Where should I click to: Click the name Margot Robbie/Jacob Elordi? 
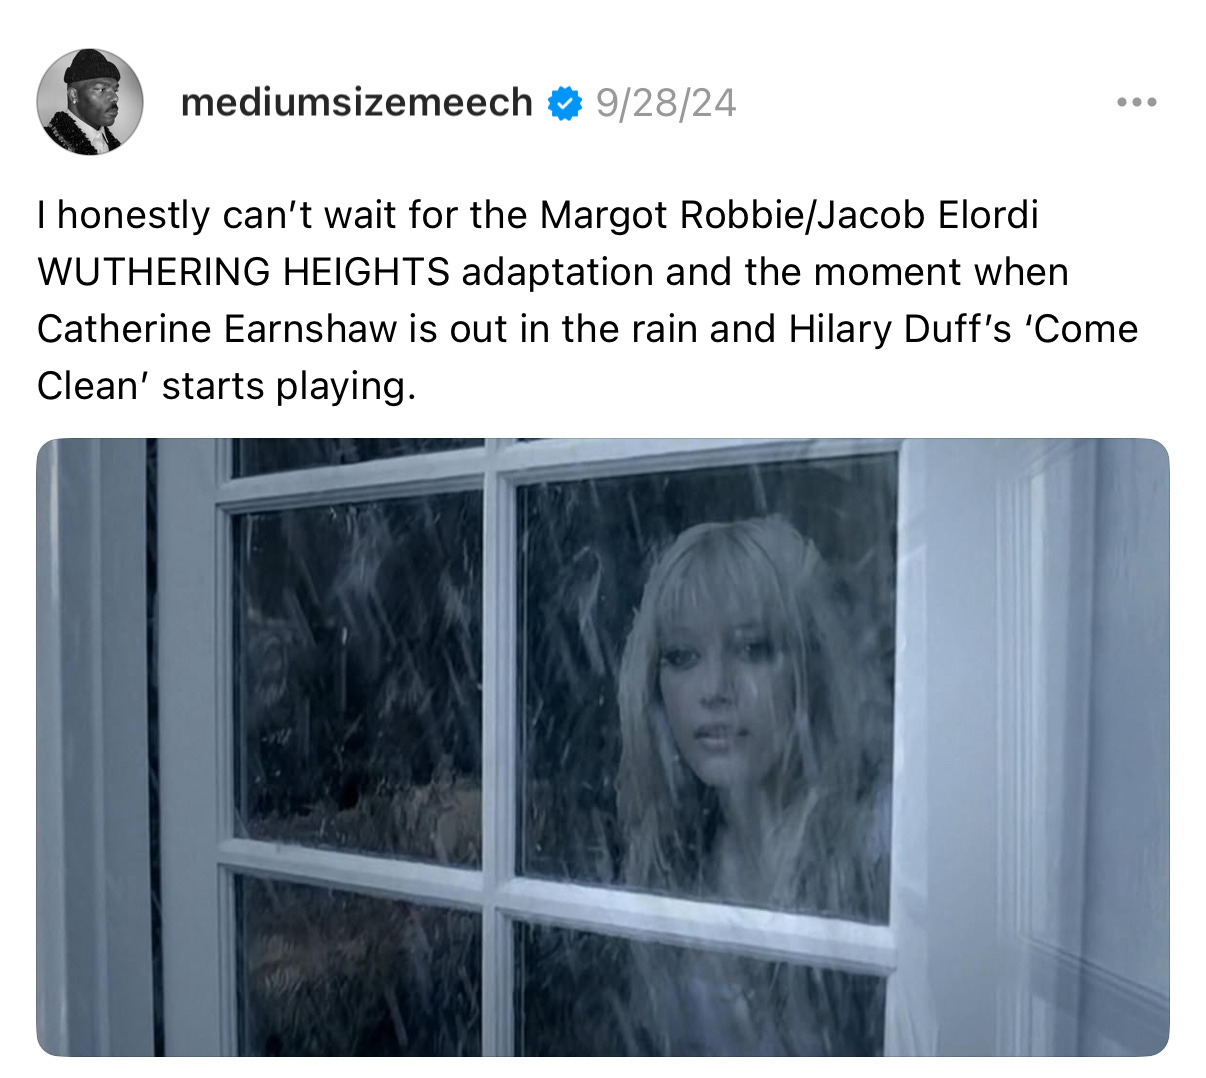[x=789, y=215]
